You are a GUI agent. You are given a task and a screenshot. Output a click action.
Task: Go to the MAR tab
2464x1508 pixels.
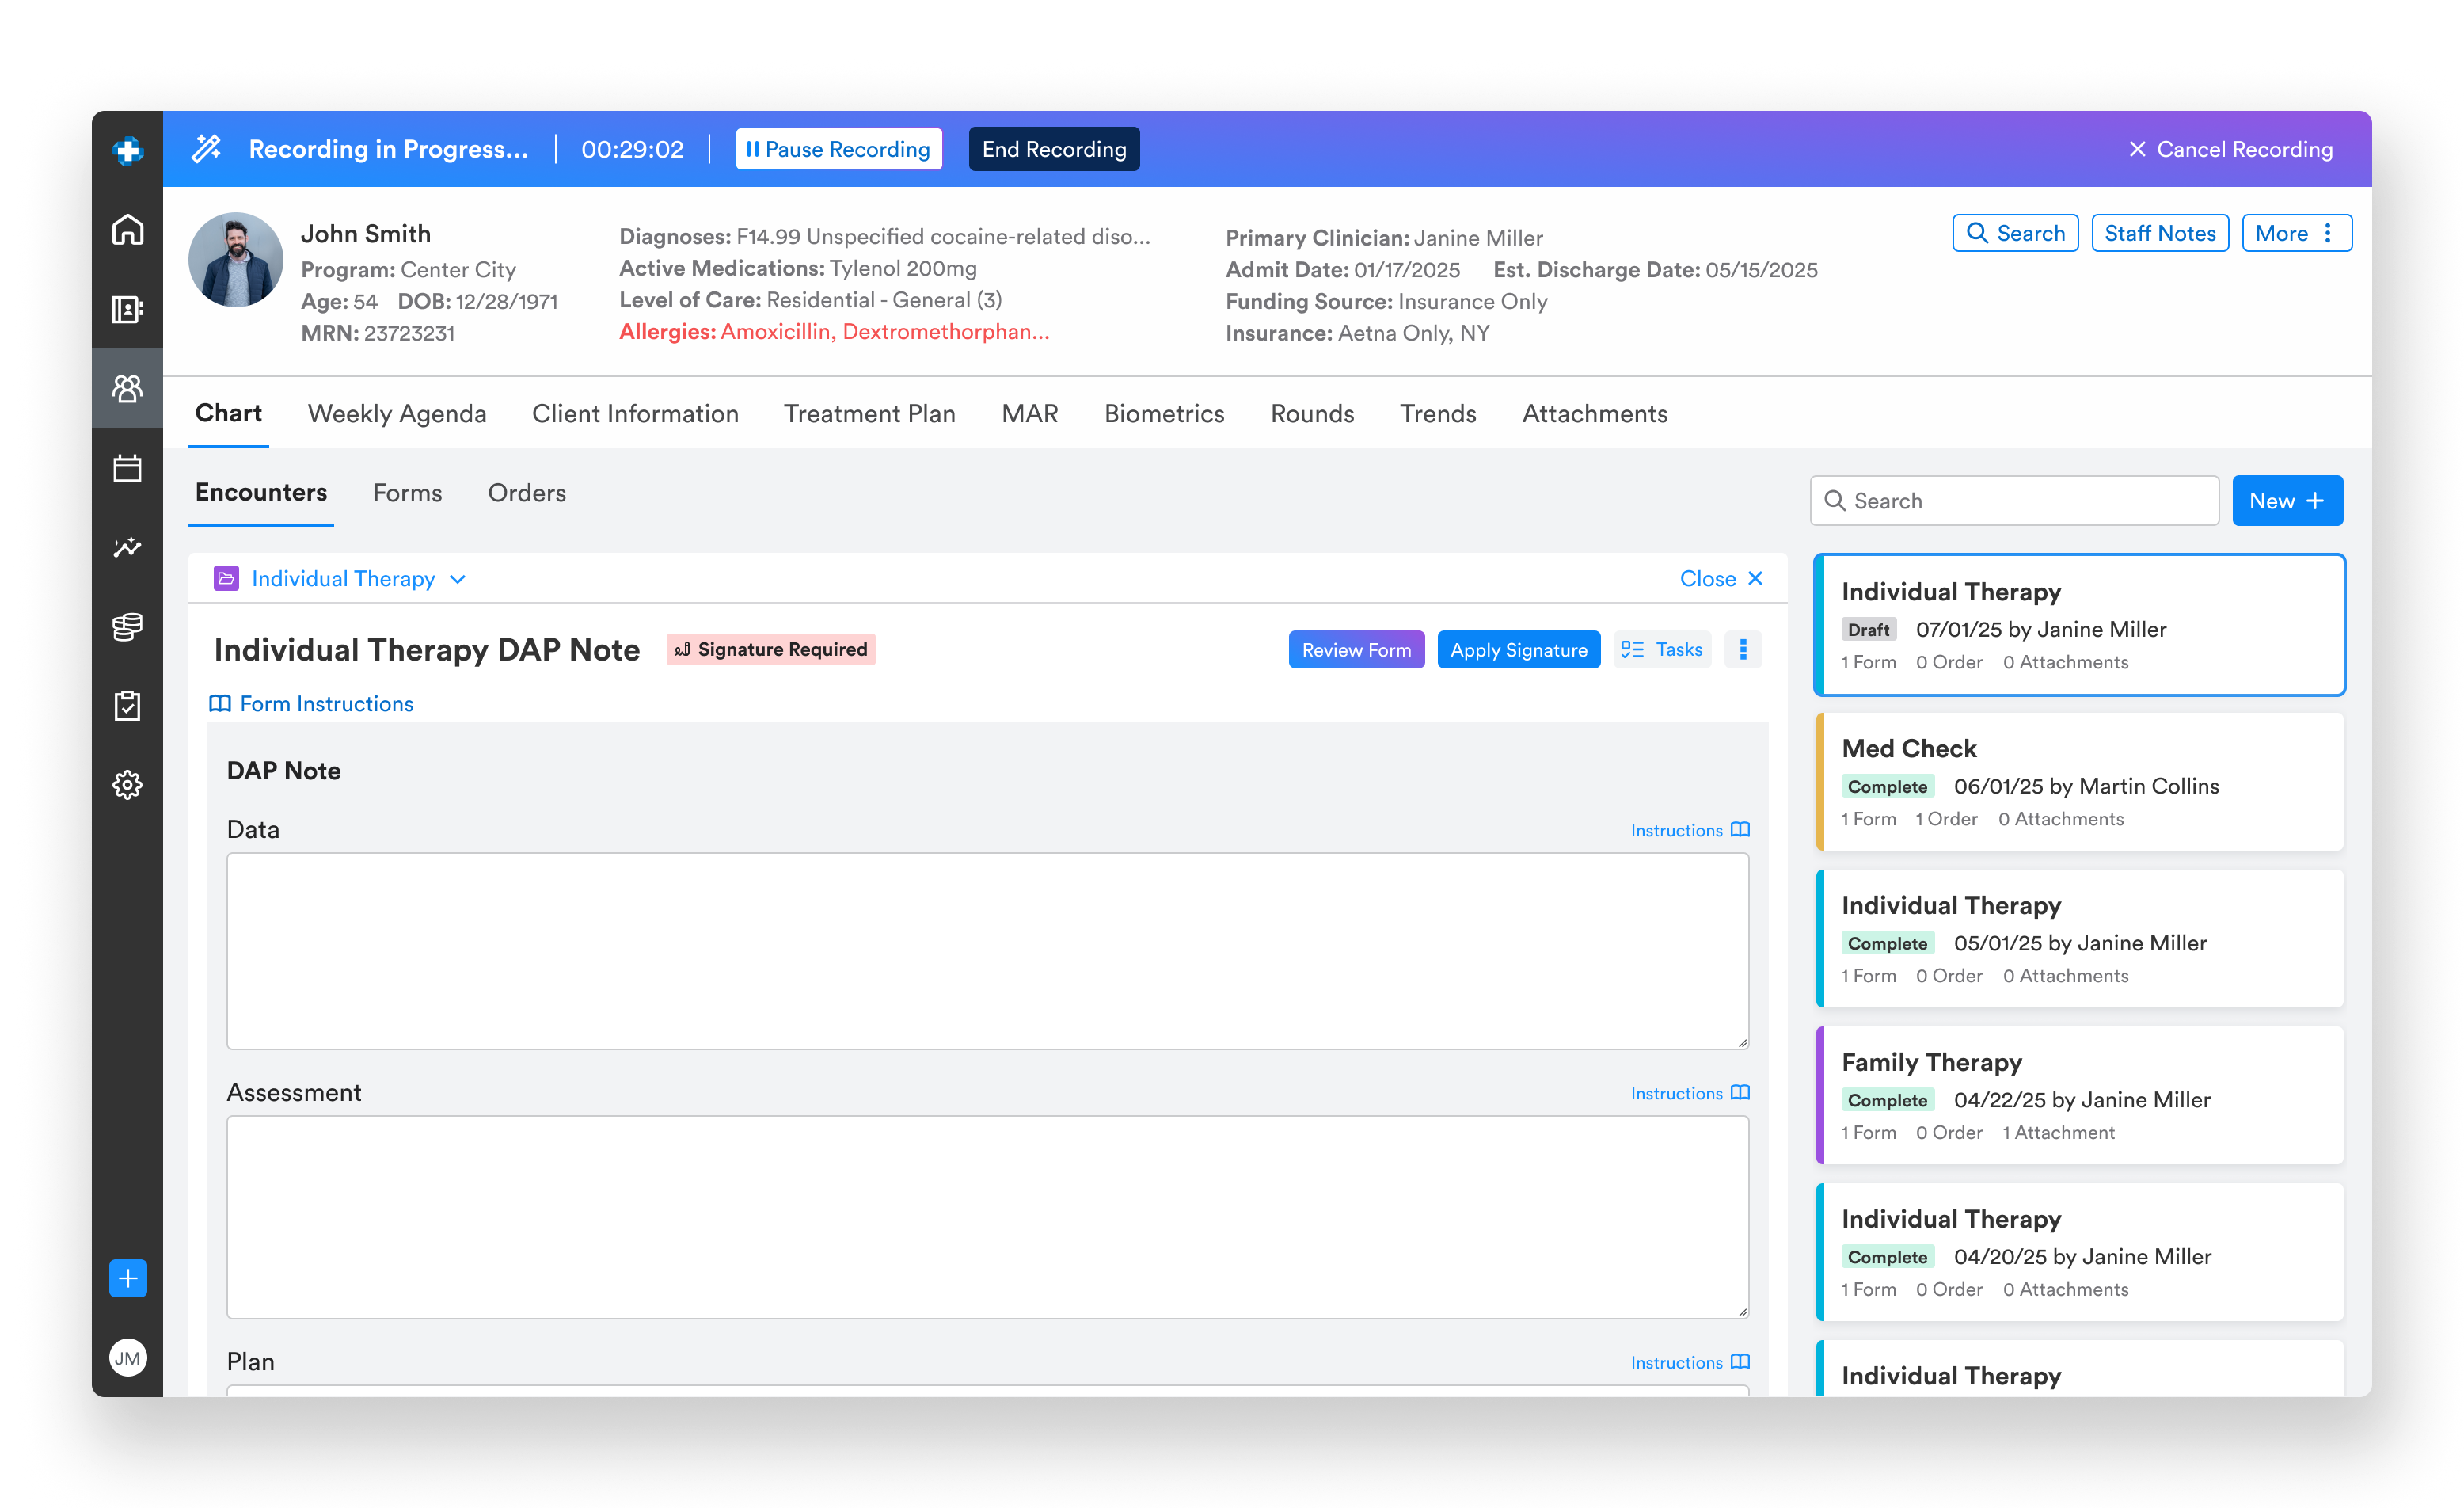point(1029,413)
